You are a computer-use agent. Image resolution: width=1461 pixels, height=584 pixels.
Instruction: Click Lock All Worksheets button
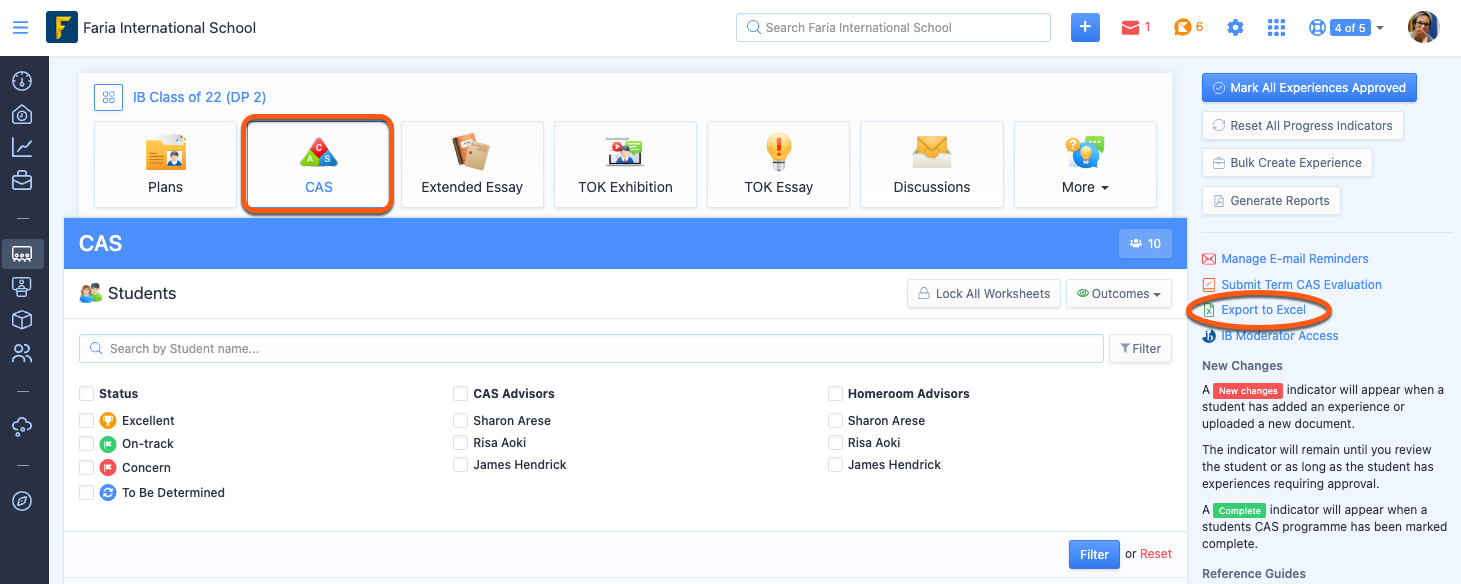[984, 294]
